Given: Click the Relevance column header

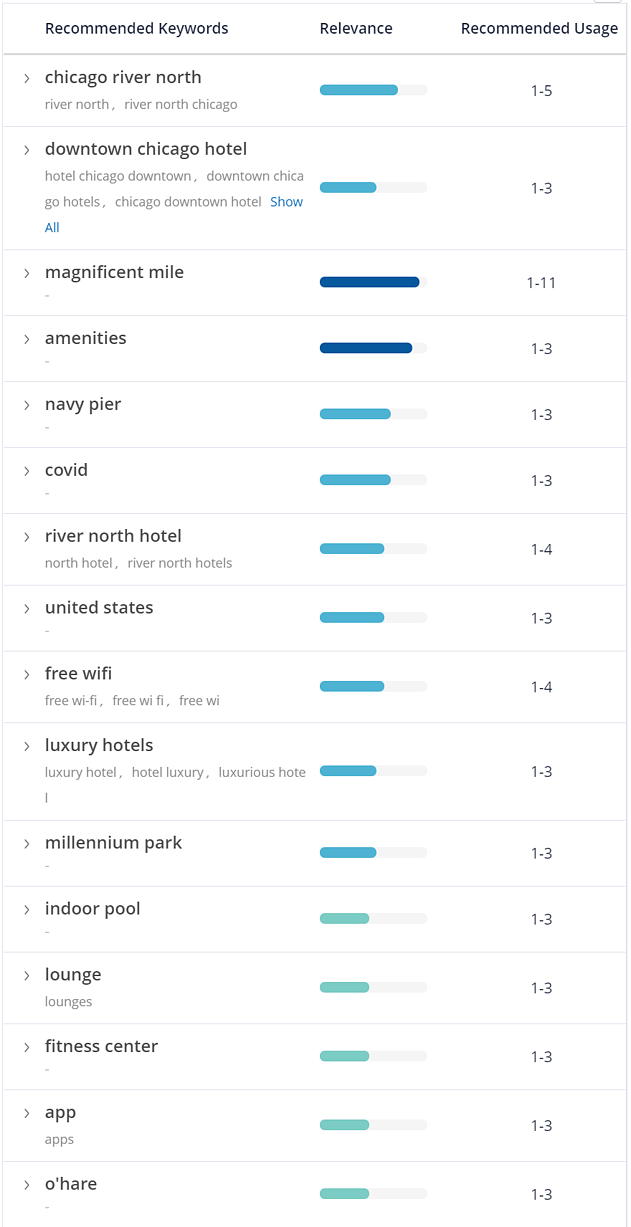Looking at the screenshot, I should [x=356, y=29].
